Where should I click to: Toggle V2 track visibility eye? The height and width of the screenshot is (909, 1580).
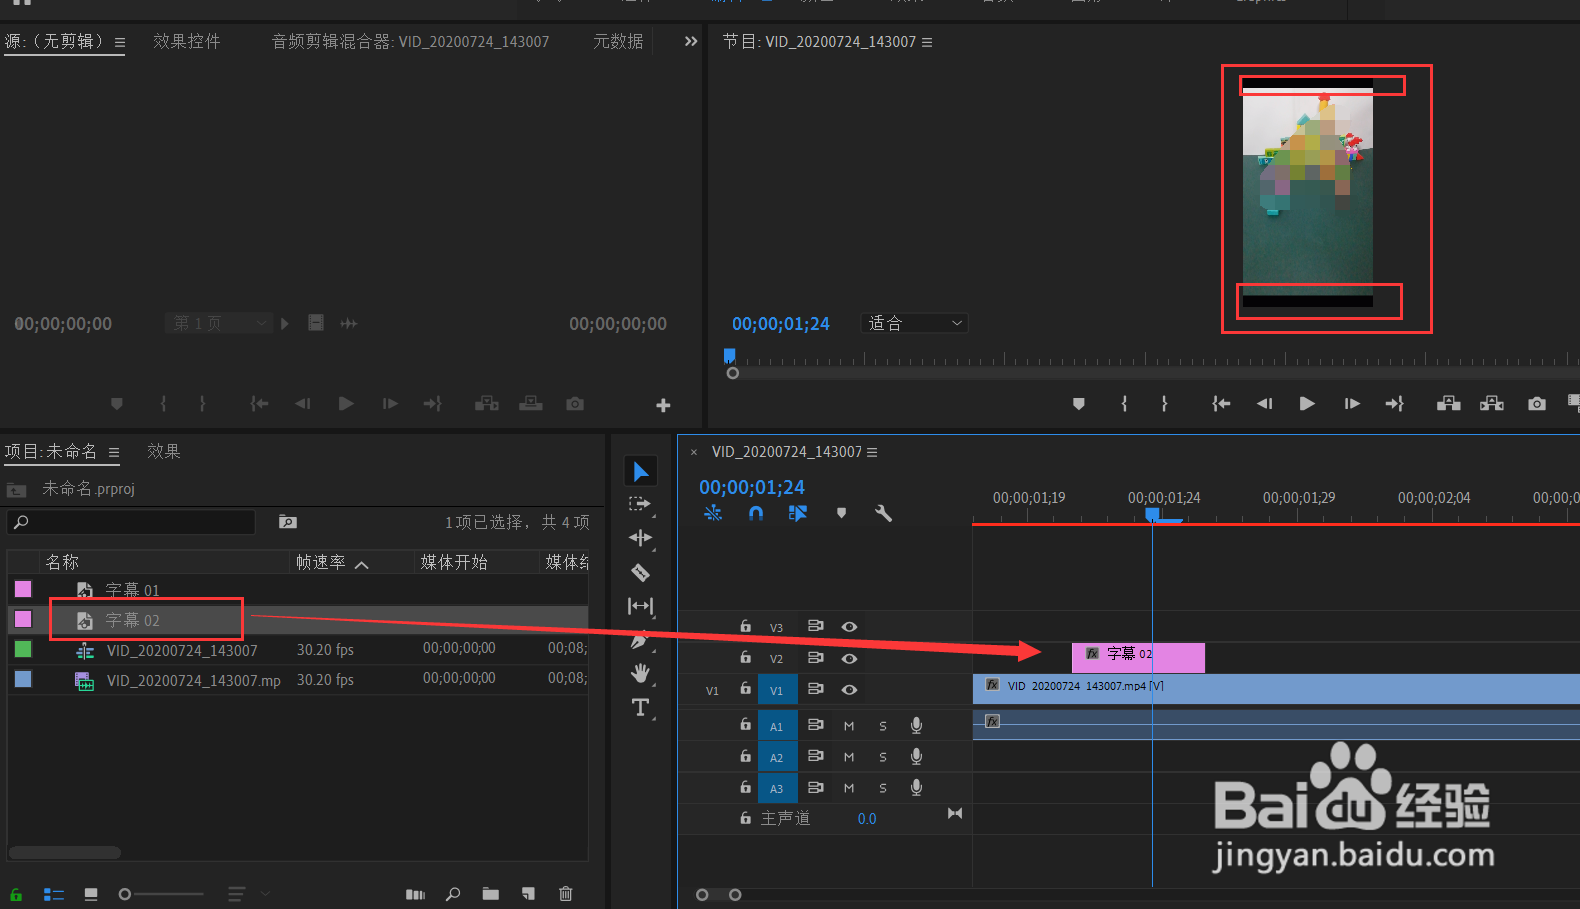coord(849,658)
